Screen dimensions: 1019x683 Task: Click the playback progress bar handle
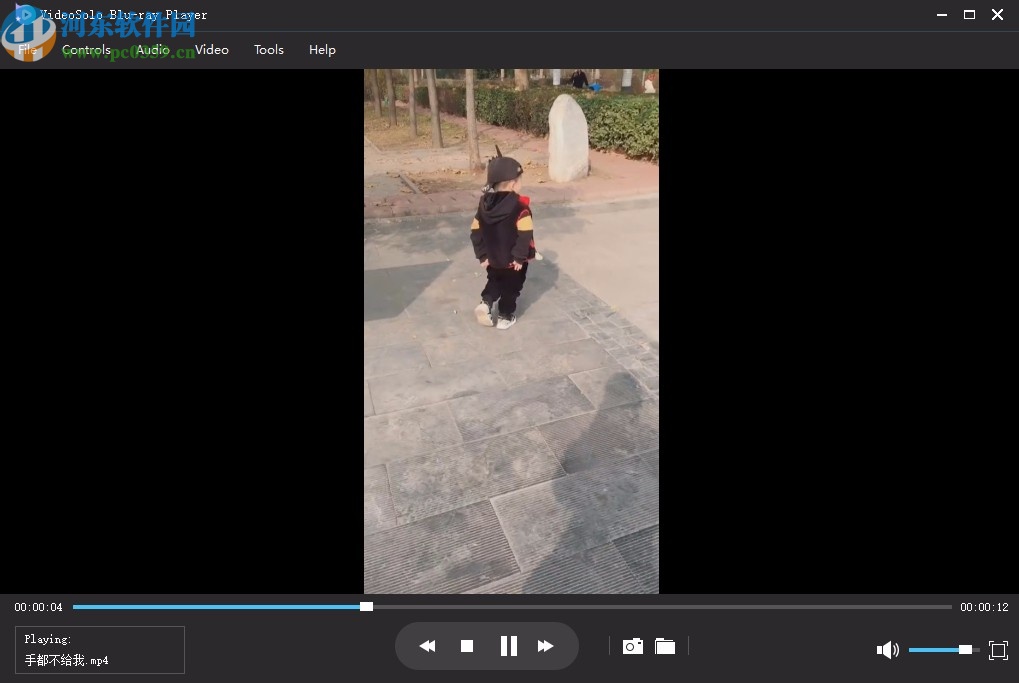(367, 606)
